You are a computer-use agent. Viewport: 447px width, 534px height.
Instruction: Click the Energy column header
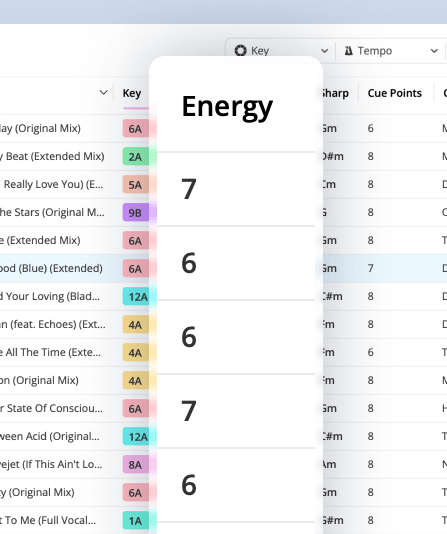tap(227, 107)
